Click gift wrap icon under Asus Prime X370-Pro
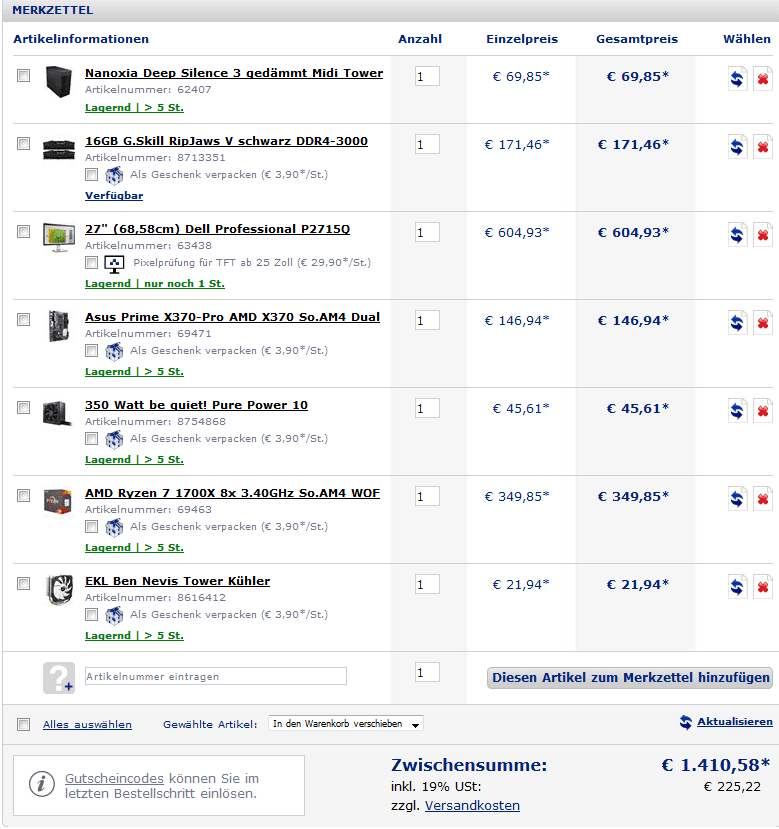This screenshot has width=779, height=829. [x=114, y=351]
